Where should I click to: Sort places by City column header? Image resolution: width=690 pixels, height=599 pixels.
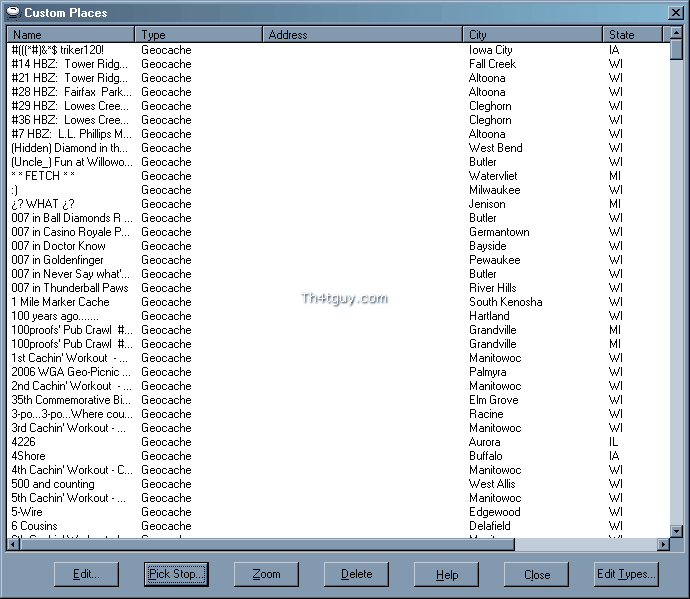coord(533,34)
